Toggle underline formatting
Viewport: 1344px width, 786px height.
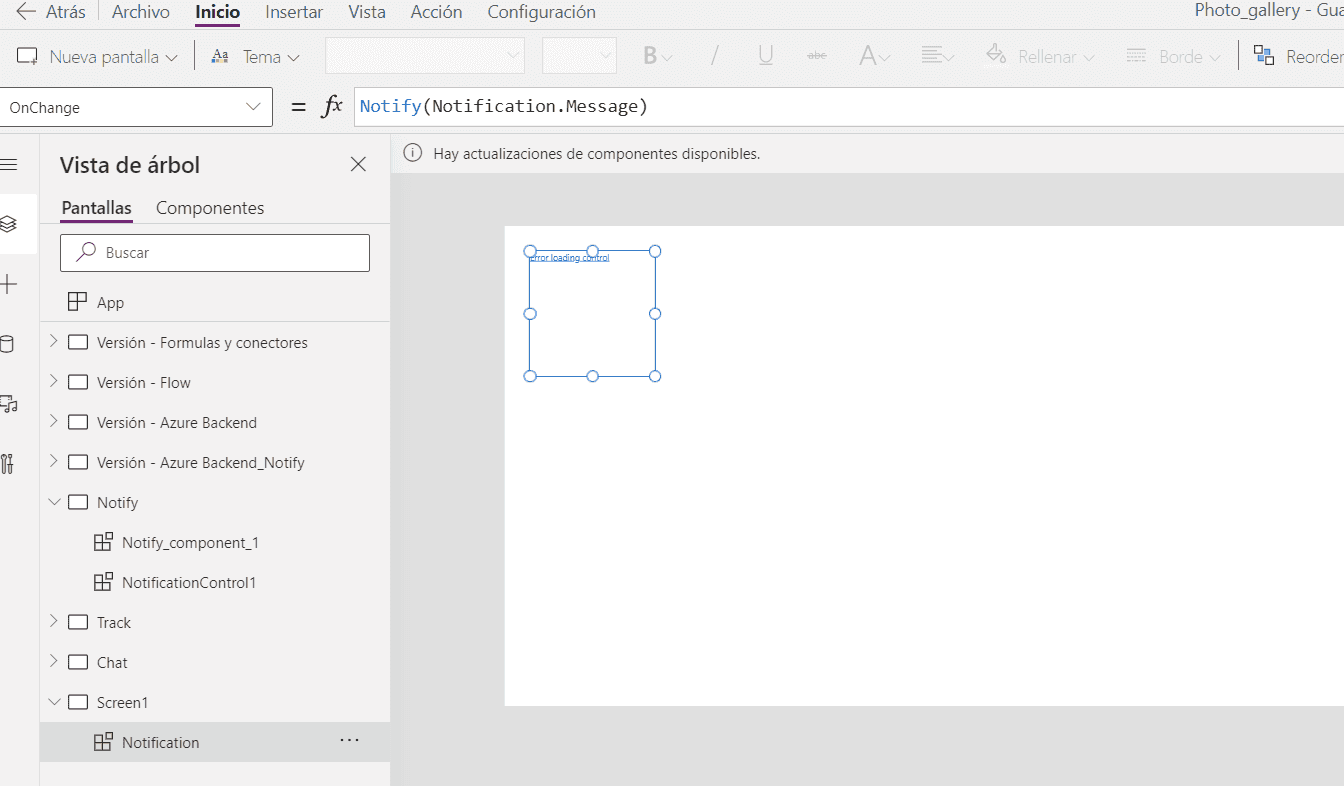point(766,56)
